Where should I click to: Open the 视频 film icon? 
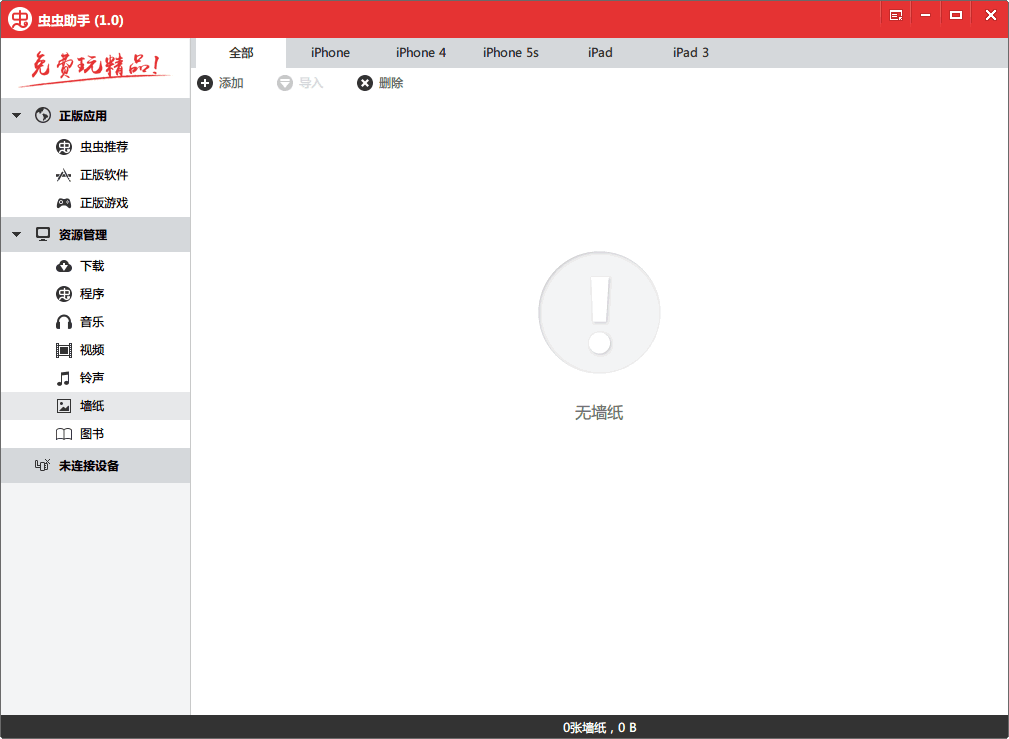tap(64, 350)
